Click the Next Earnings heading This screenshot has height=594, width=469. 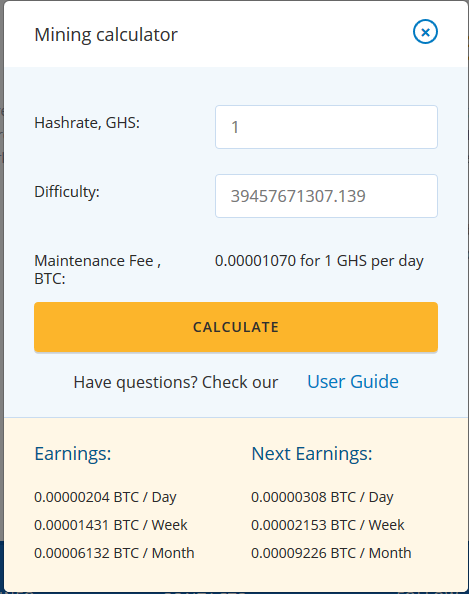point(312,453)
